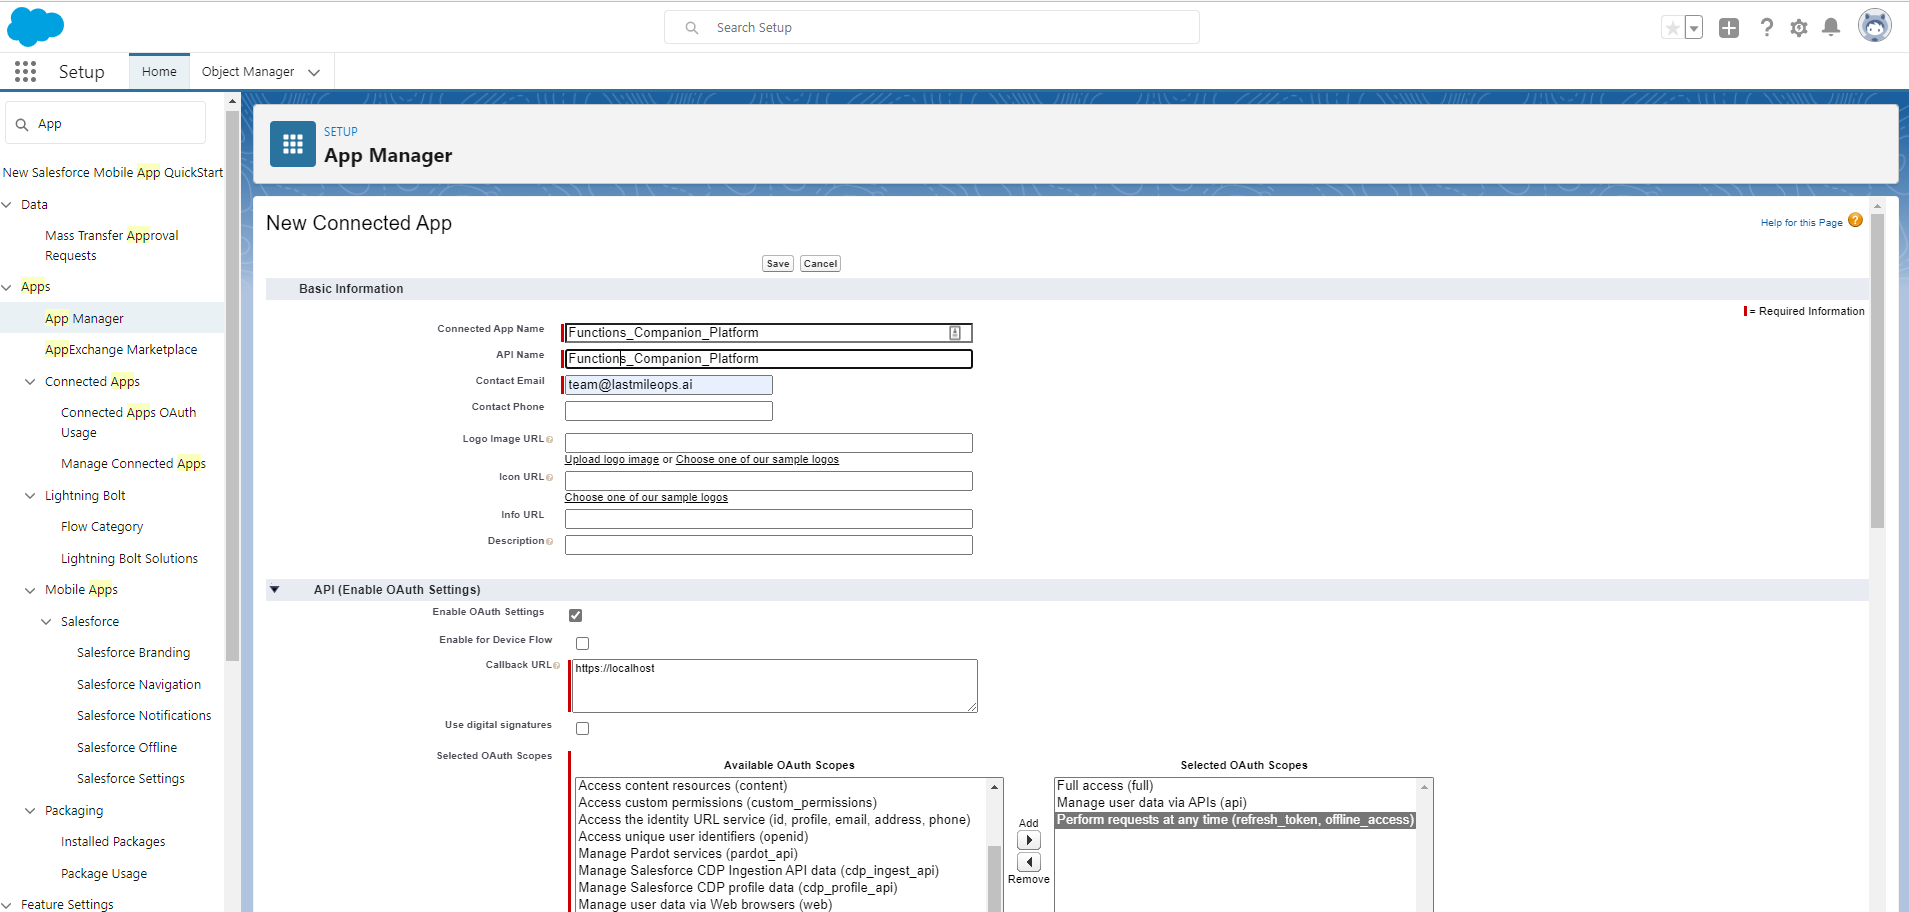1909x912 pixels.
Task: Collapse the Lightning Bolt tree node
Action: pos(30,495)
